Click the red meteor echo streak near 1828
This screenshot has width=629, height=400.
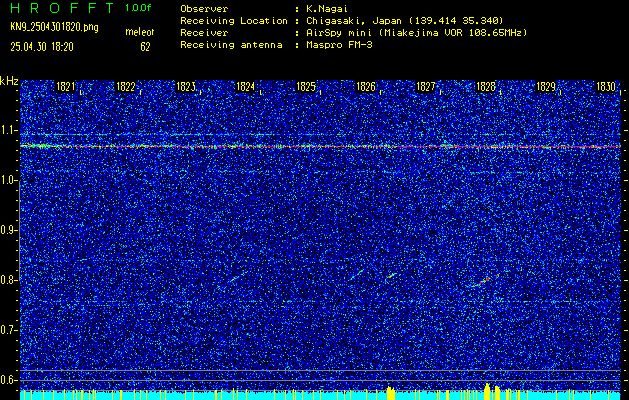tap(485, 280)
